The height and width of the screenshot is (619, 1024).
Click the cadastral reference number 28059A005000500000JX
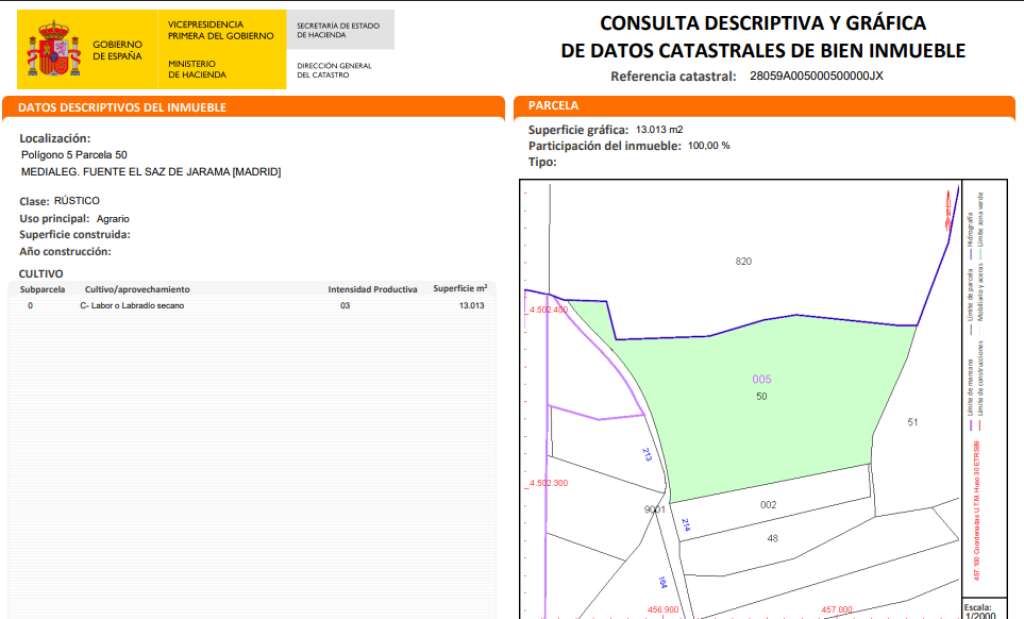click(816, 76)
